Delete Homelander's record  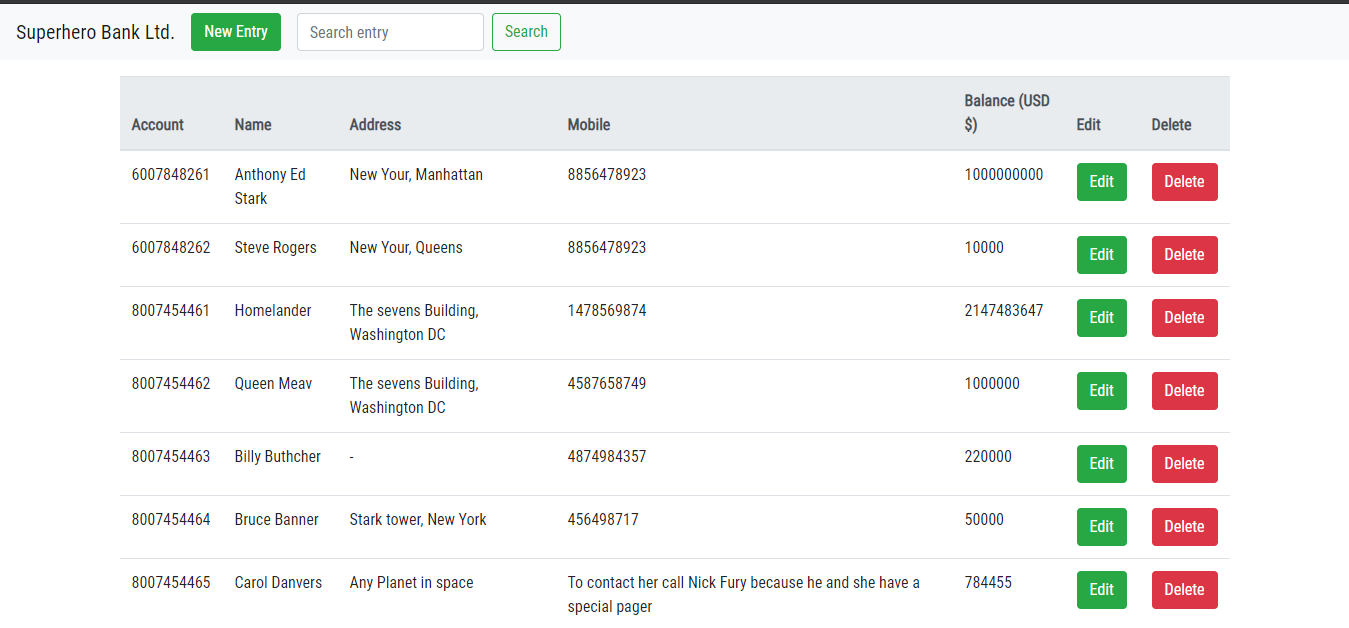click(1185, 318)
